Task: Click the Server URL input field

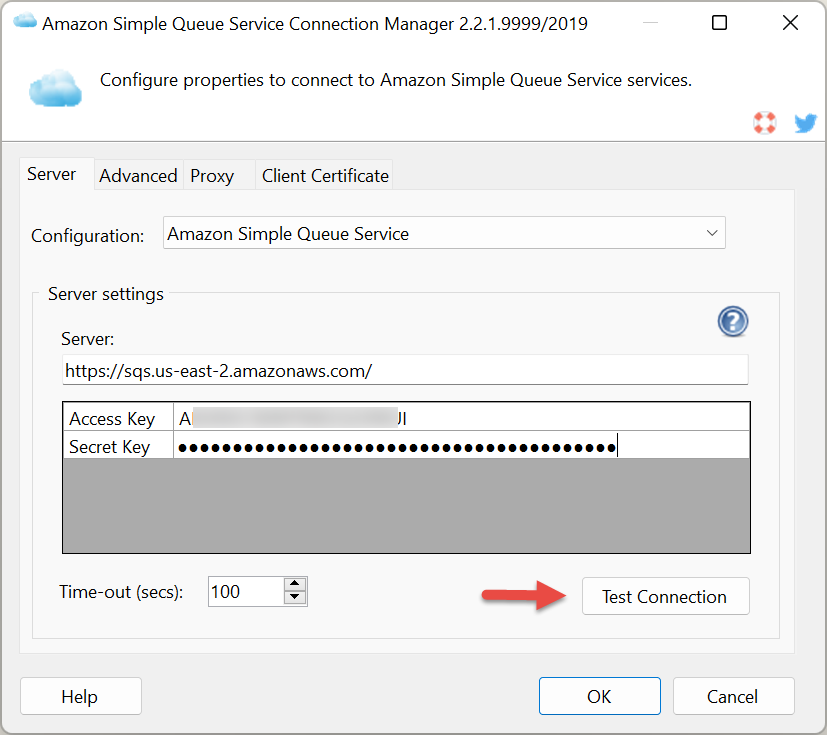Action: tap(405, 370)
